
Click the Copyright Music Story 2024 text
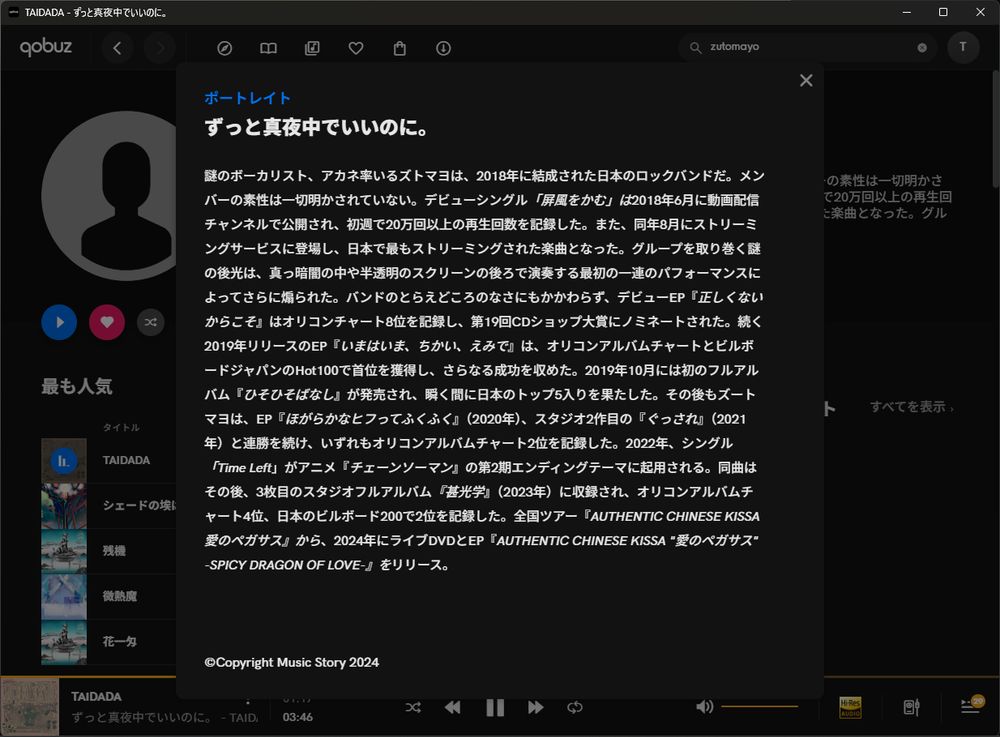(x=291, y=662)
